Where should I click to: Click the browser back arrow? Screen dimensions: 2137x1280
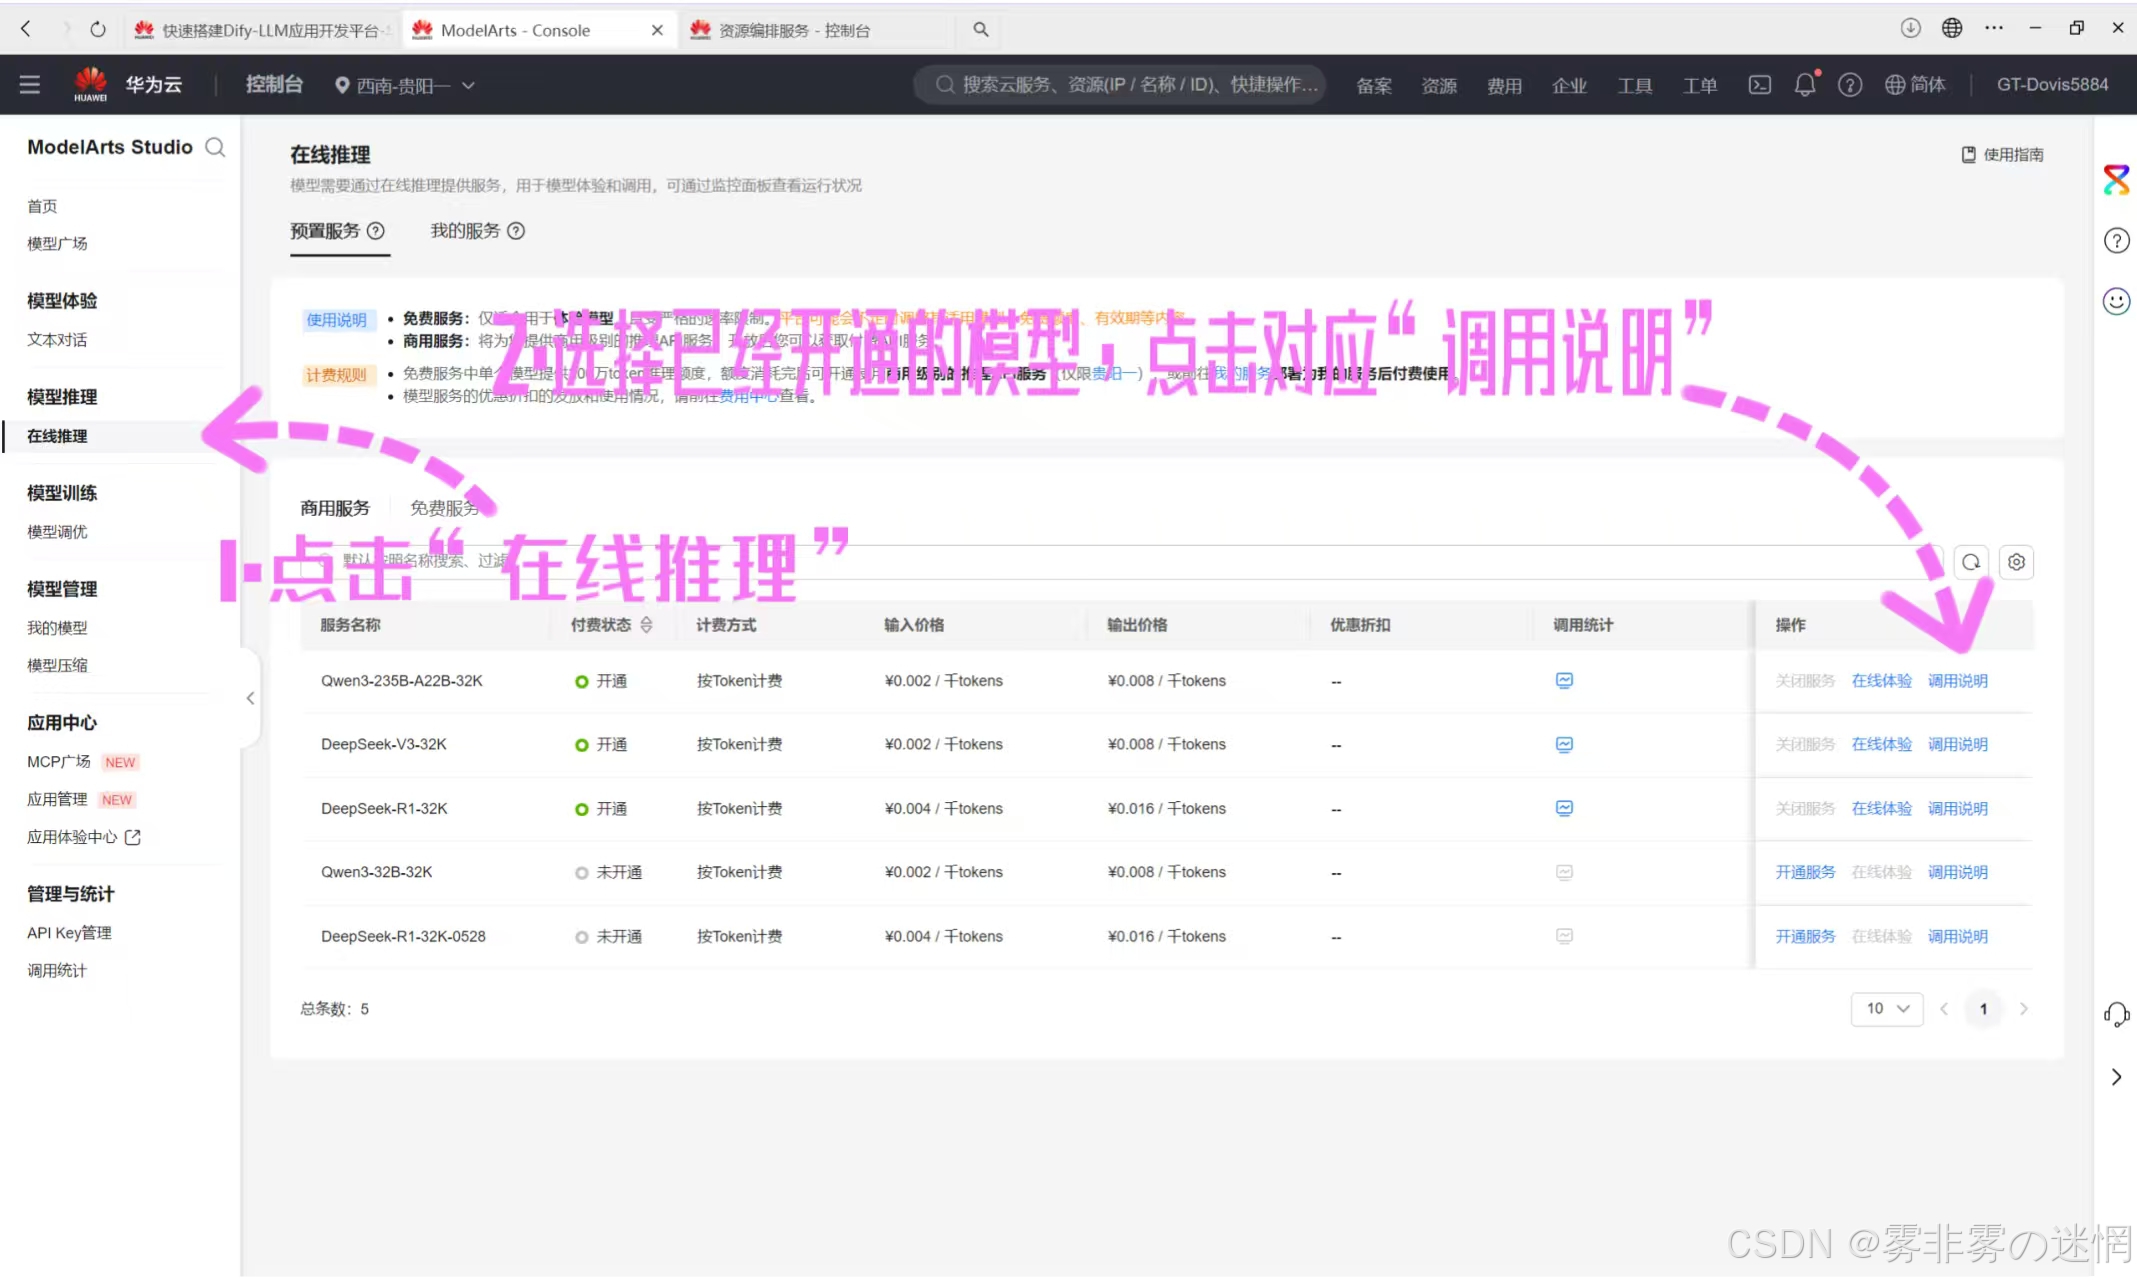pyautogui.click(x=27, y=29)
